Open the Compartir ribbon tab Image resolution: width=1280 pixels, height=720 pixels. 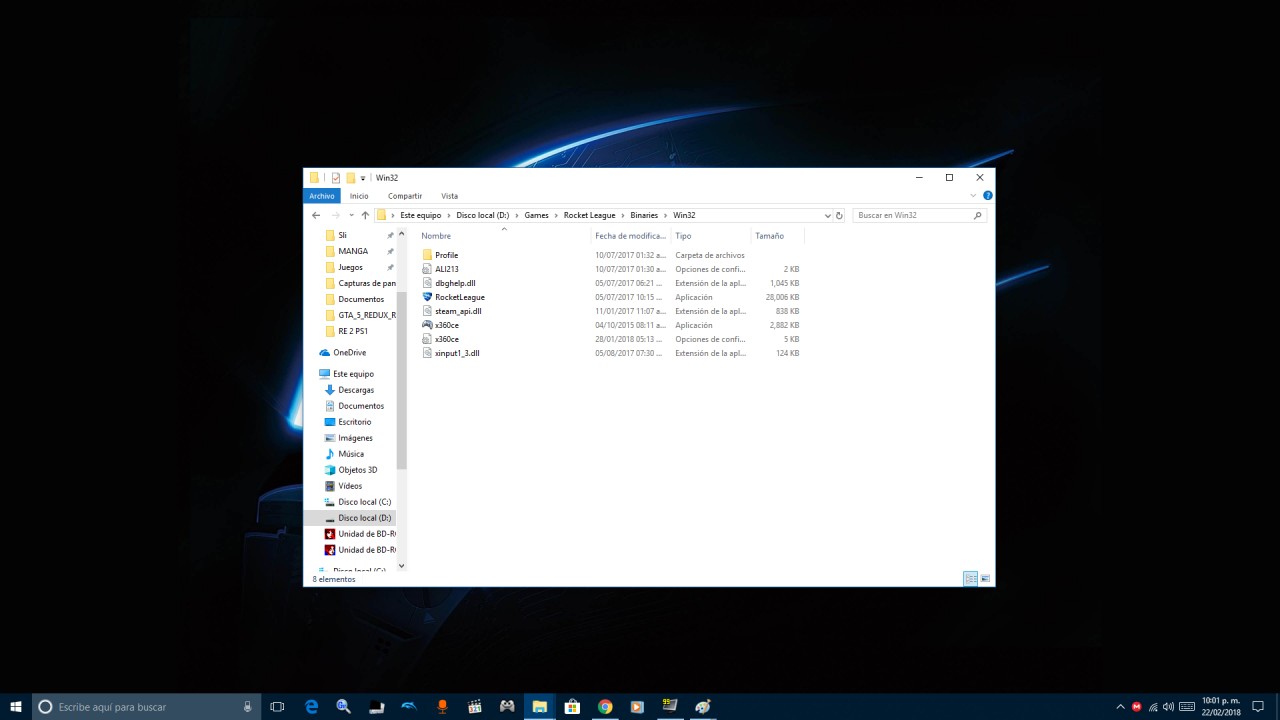(405, 196)
